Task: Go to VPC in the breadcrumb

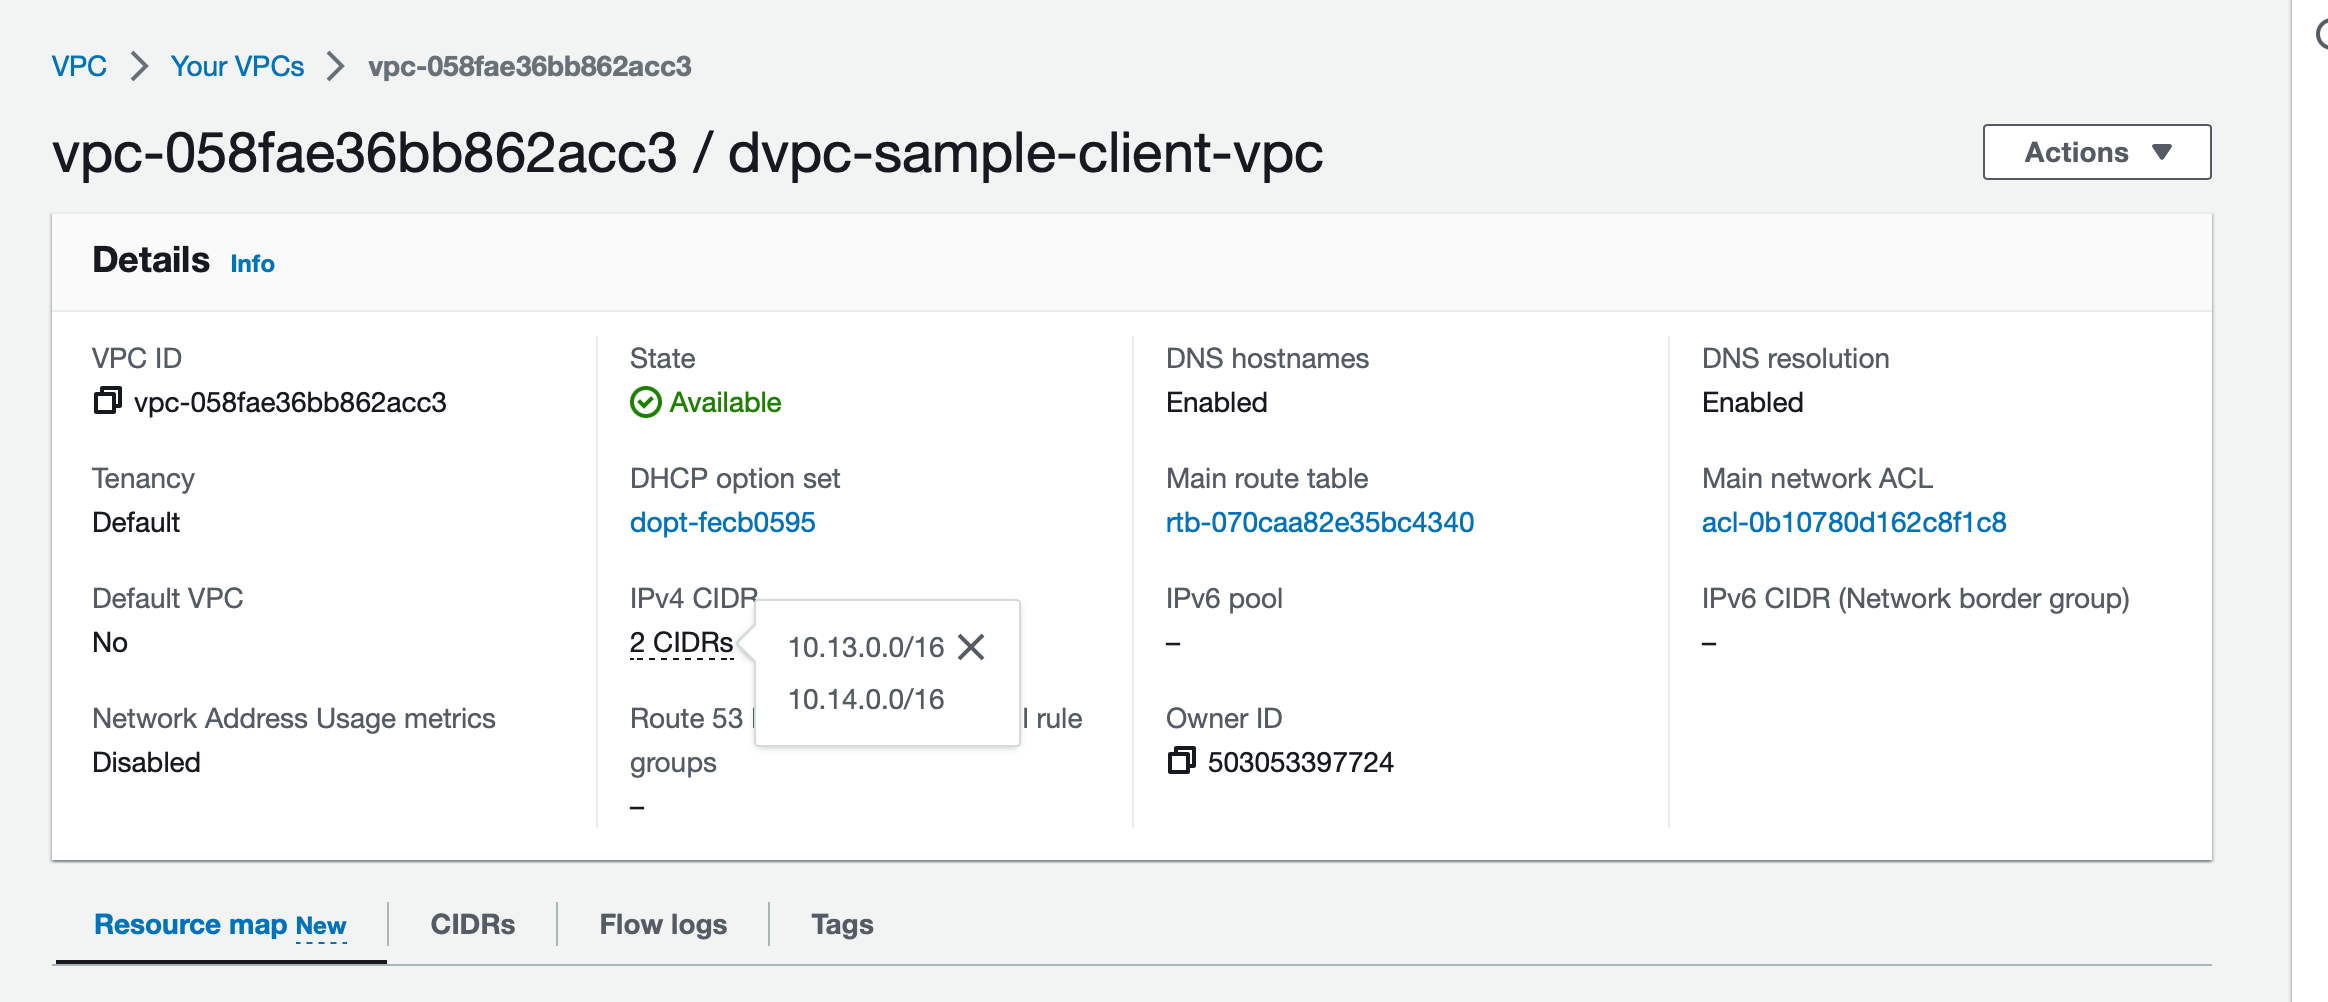Action: tap(79, 66)
